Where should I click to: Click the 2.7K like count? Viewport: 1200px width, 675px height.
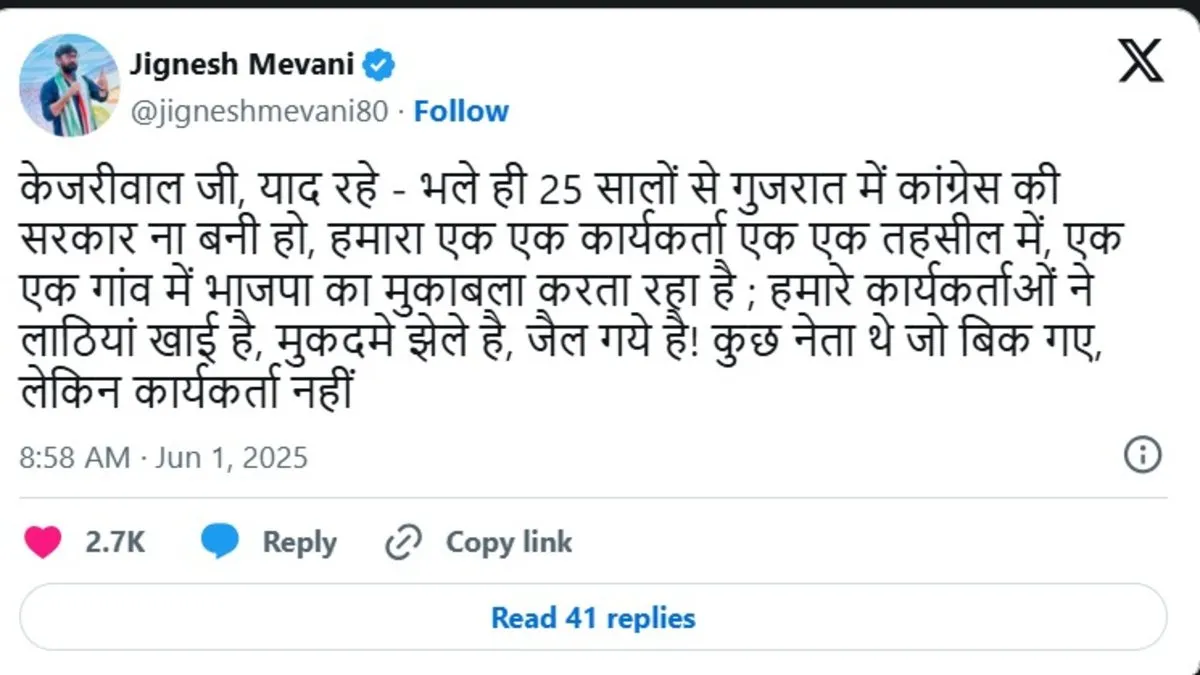coord(113,541)
